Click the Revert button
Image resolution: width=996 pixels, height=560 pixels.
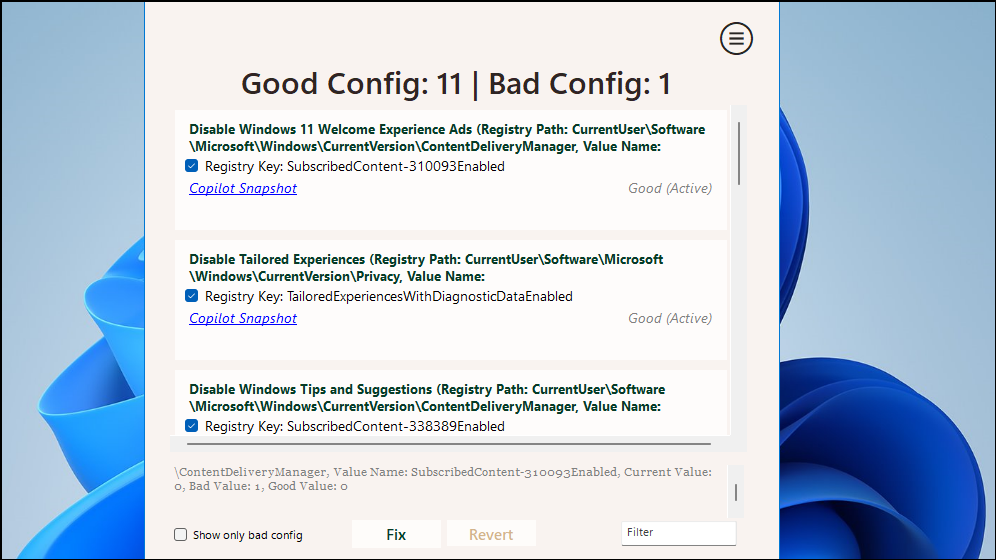point(491,534)
